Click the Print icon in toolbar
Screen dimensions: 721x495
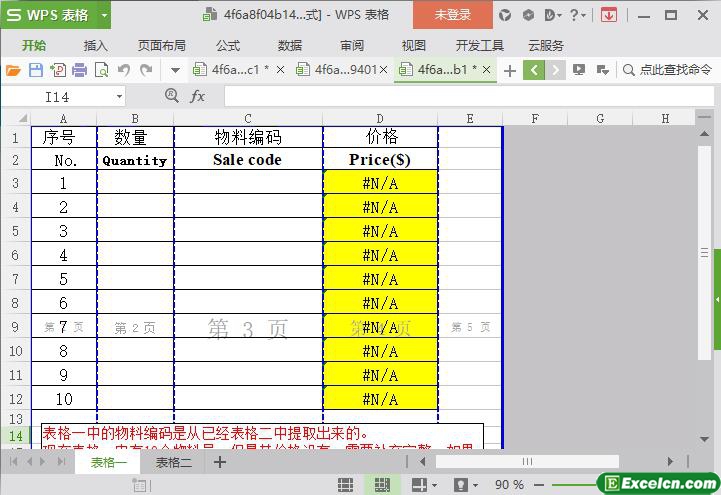(x=79, y=70)
